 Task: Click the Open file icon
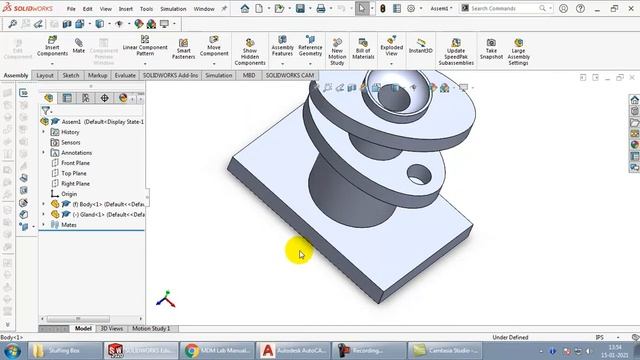coord(279,8)
